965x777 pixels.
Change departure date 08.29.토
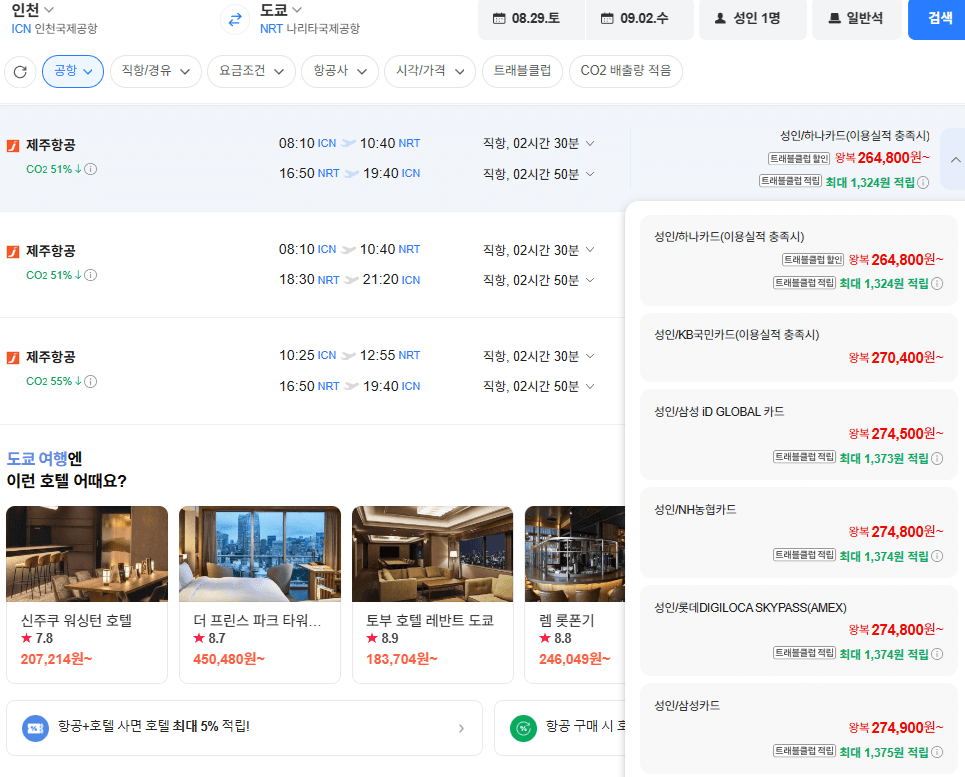(531, 19)
